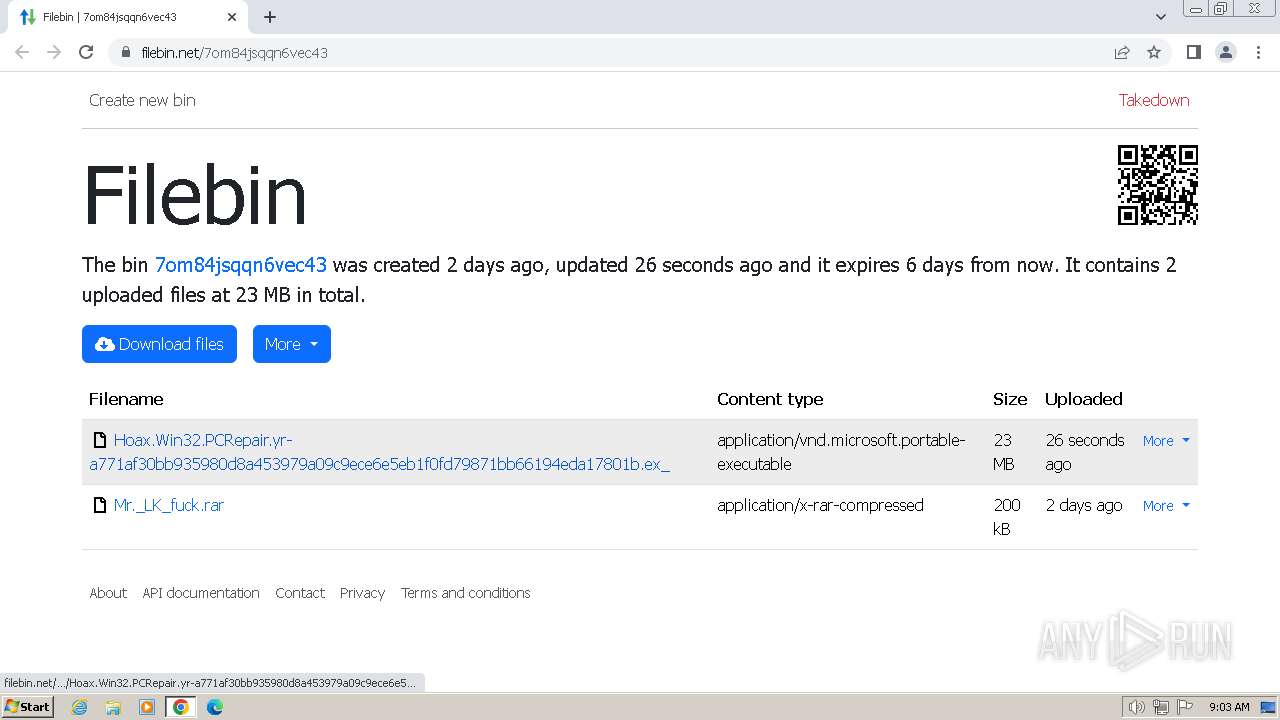Toggle the browser side panel
1280x720 pixels.
1193,52
